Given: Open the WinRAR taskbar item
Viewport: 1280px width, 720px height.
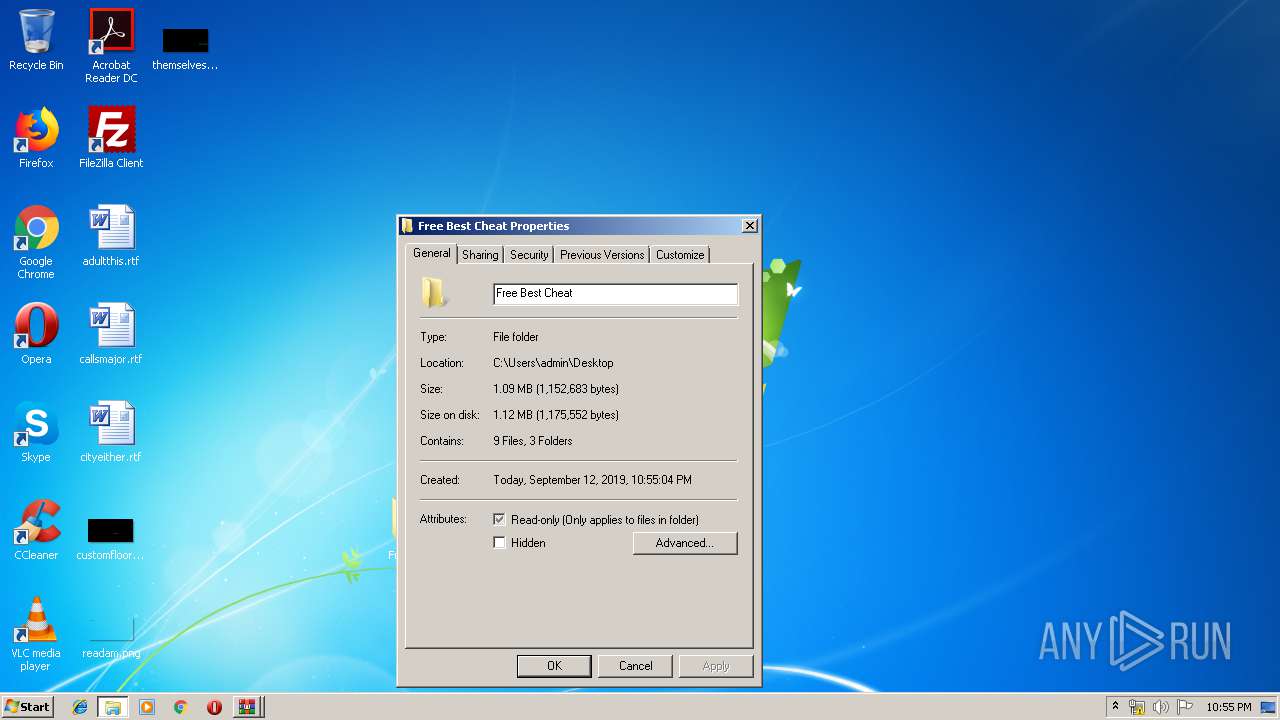Looking at the screenshot, I should pyautogui.click(x=248, y=707).
